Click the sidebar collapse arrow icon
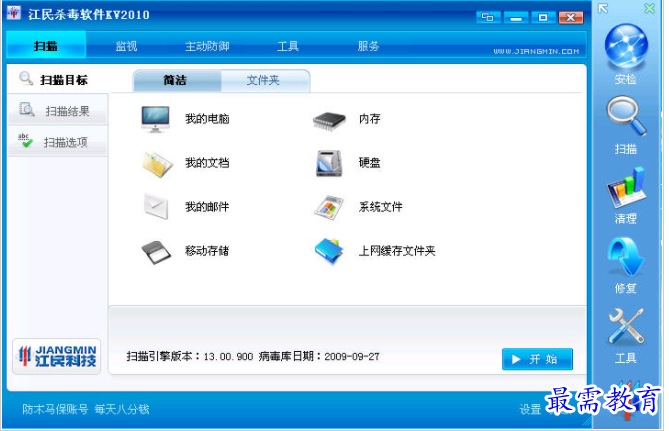 603,9
